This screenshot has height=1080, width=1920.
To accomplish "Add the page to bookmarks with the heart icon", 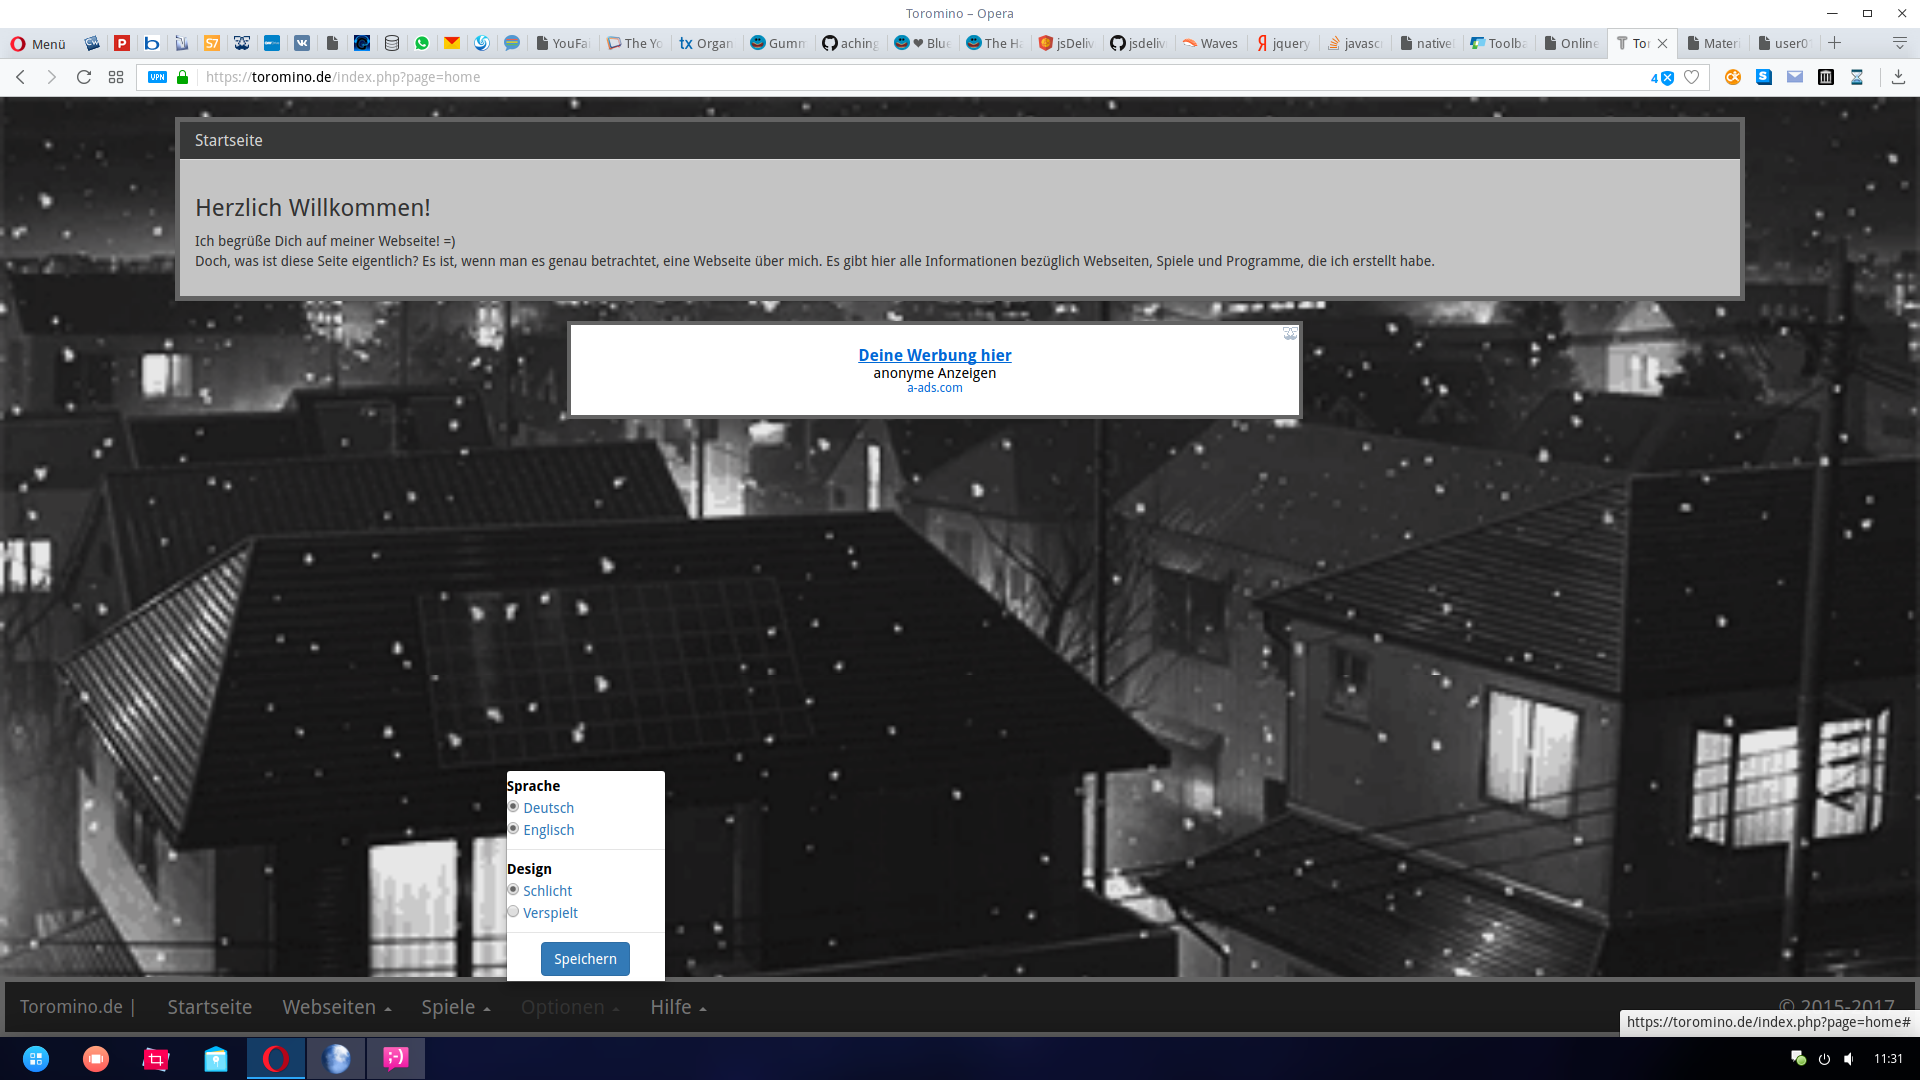I will click(1691, 77).
